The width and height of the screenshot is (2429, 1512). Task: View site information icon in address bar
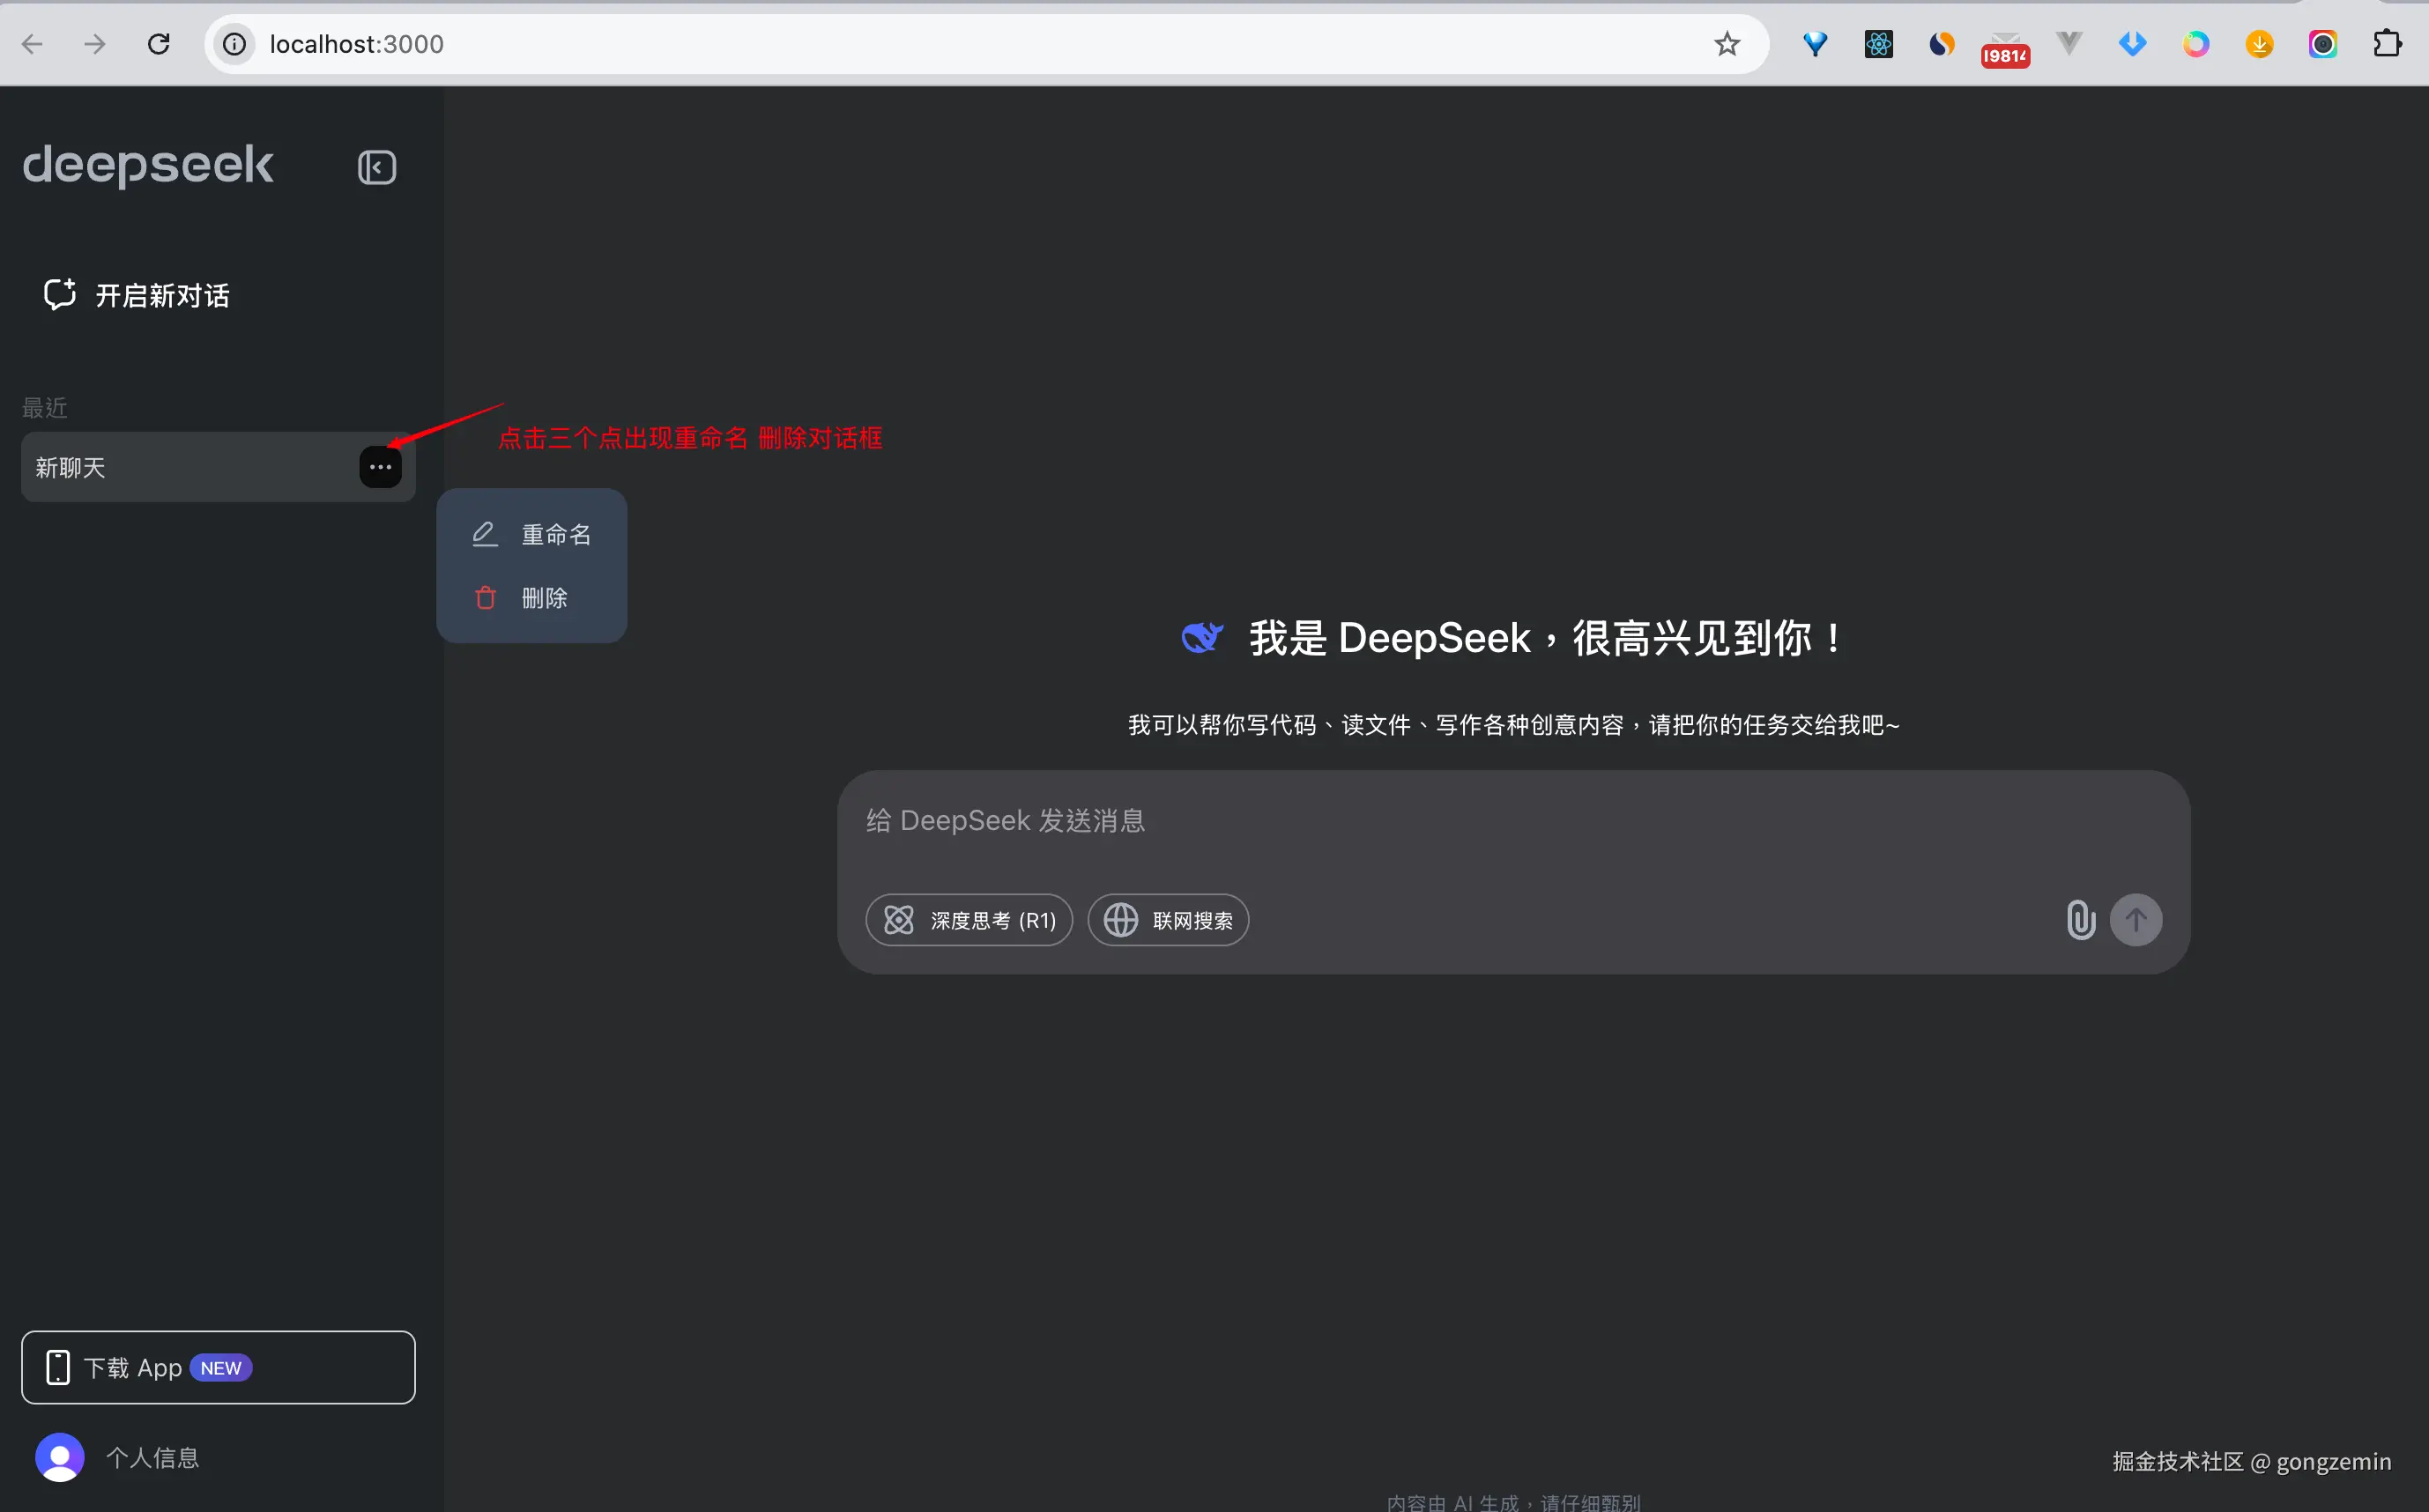pyautogui.click(x=234, y=44)
